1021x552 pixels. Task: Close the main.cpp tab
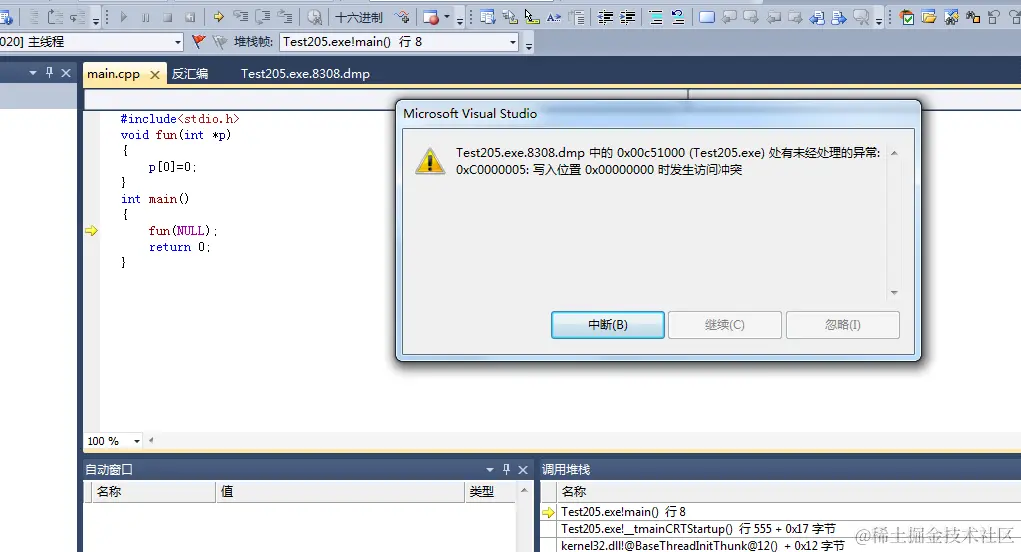pos(155,75)
